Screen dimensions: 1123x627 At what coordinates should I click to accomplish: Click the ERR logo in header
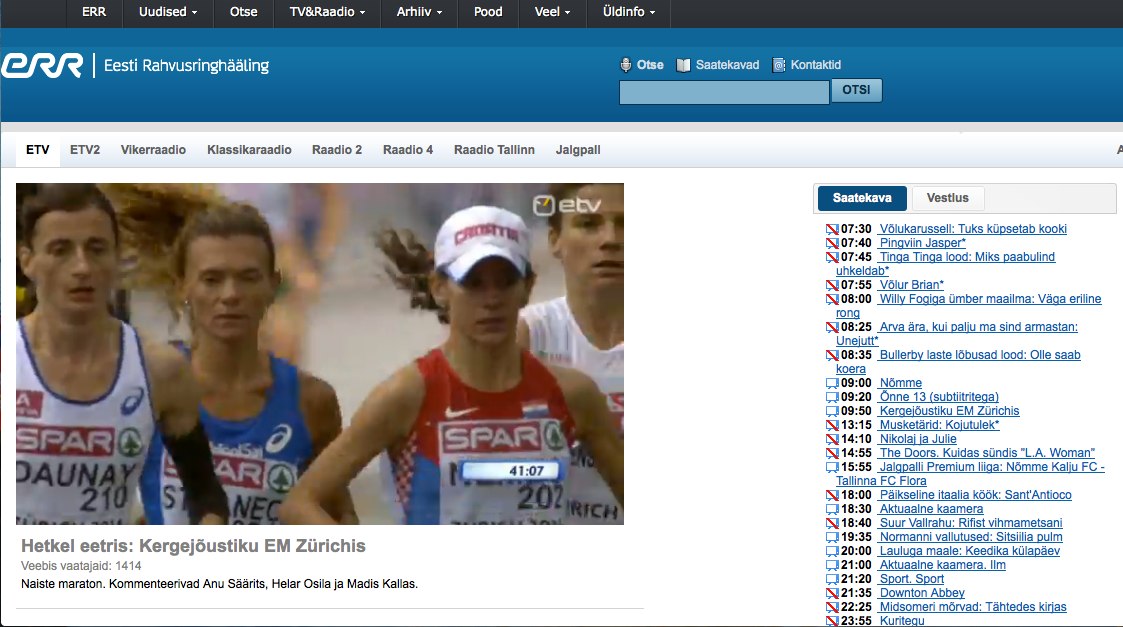coord(42,66)
